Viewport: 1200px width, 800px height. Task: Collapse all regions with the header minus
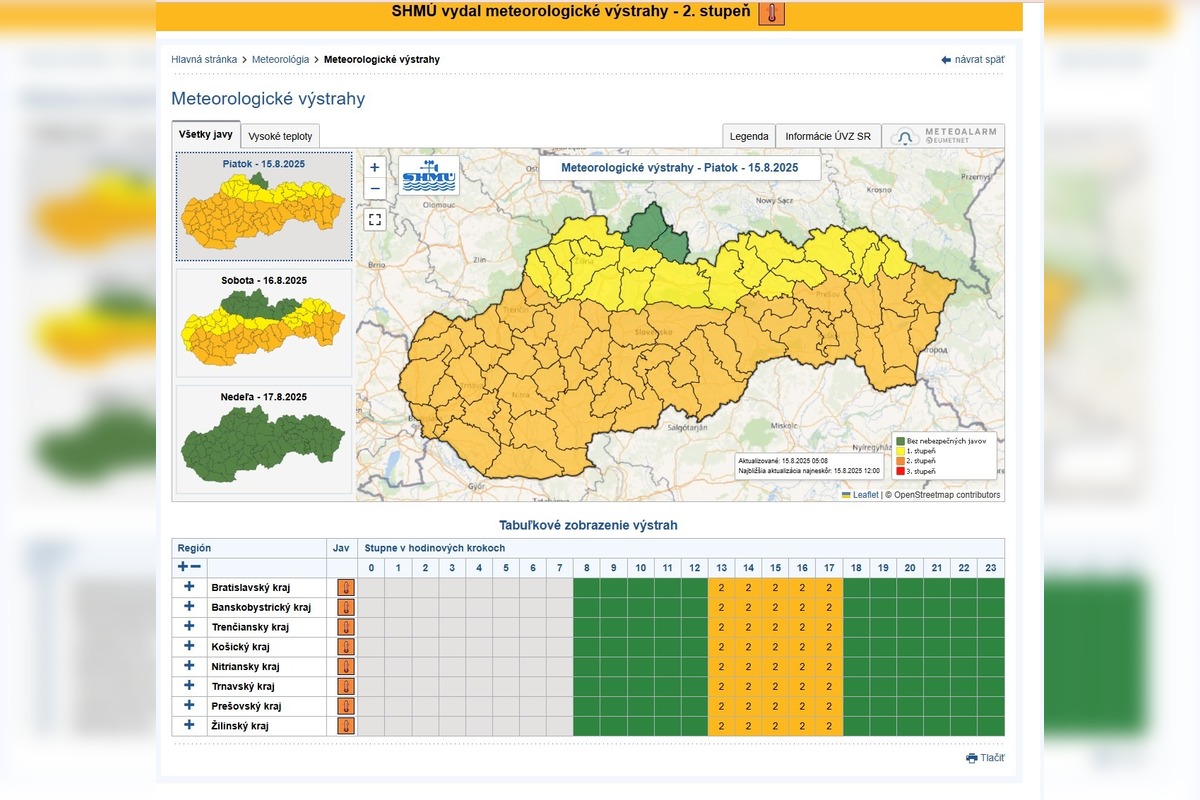point(196,567)
